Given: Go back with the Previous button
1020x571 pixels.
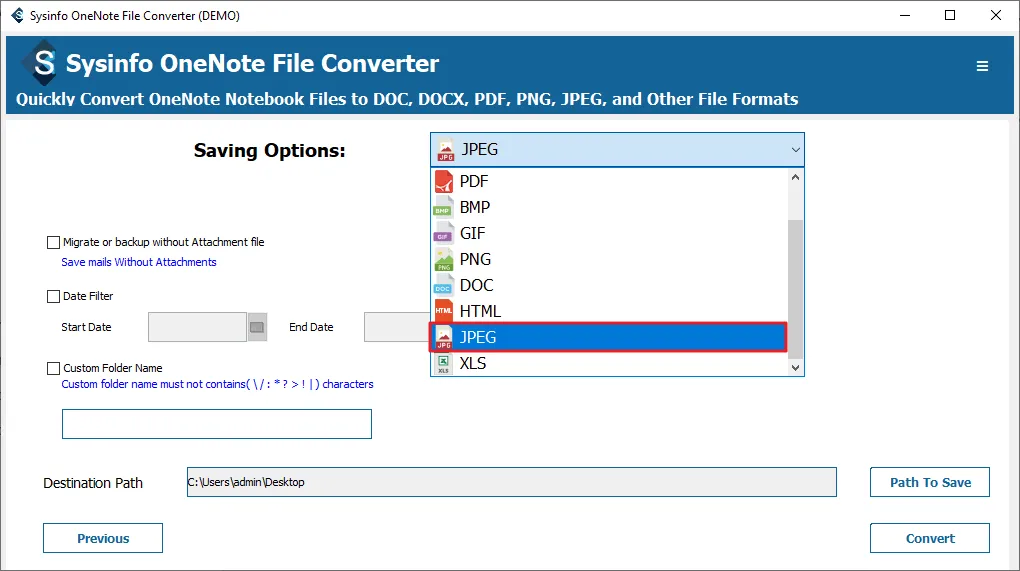Looking at the screenshot, I should pyautogui.click(x=103, y=538).
